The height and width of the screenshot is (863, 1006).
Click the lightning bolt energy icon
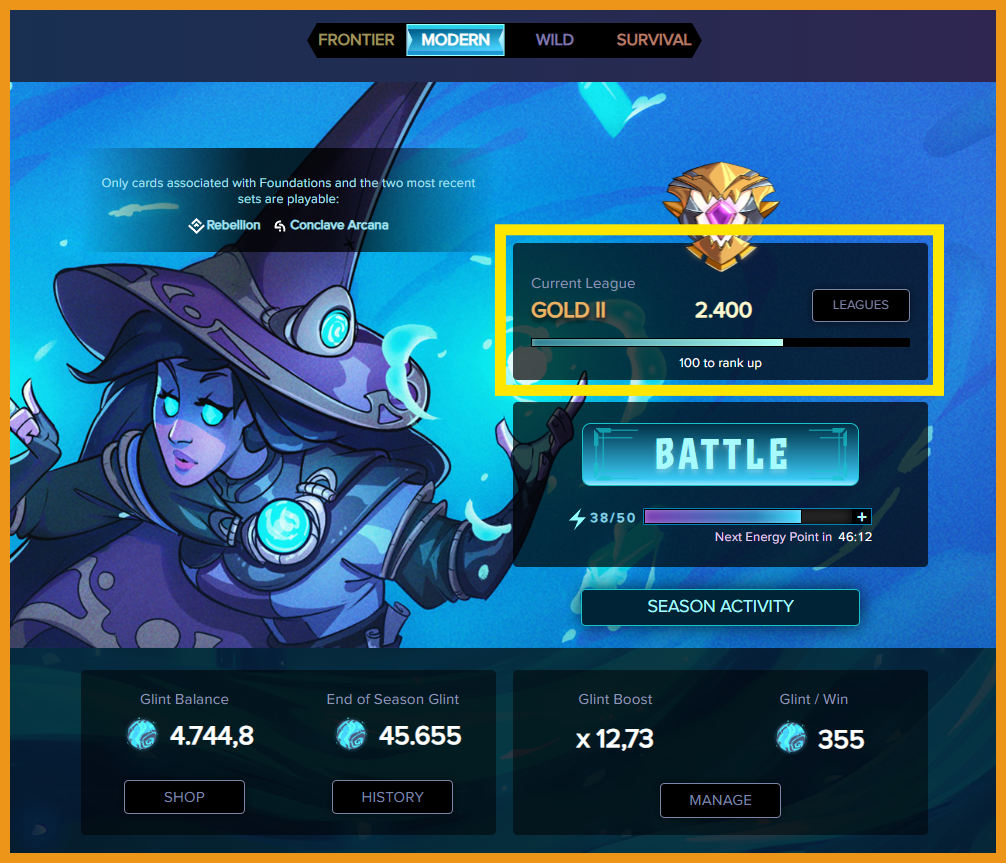pyautogui.click(x=577, y=518)
